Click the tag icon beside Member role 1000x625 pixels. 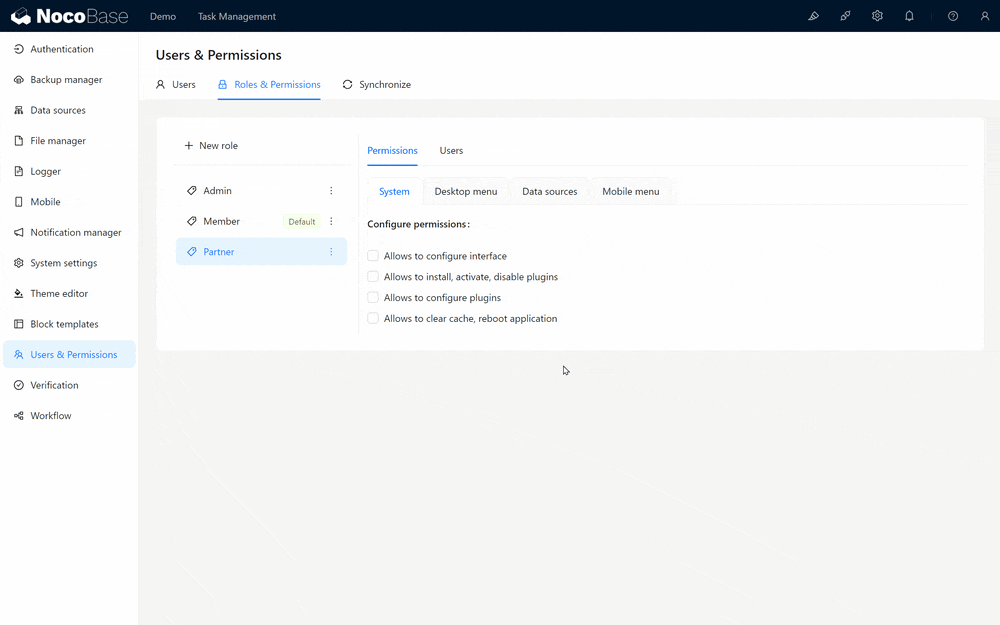click(x=191, y=221)
